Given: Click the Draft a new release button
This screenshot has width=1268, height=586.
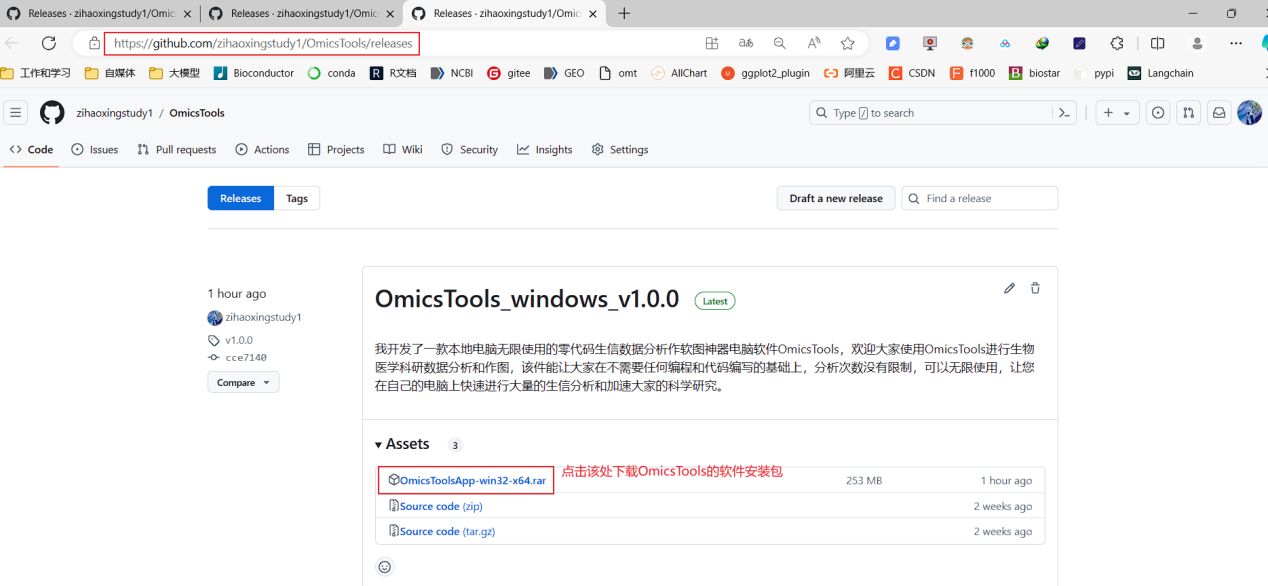Looking at the screenshot, I should (x=835, y=198).
